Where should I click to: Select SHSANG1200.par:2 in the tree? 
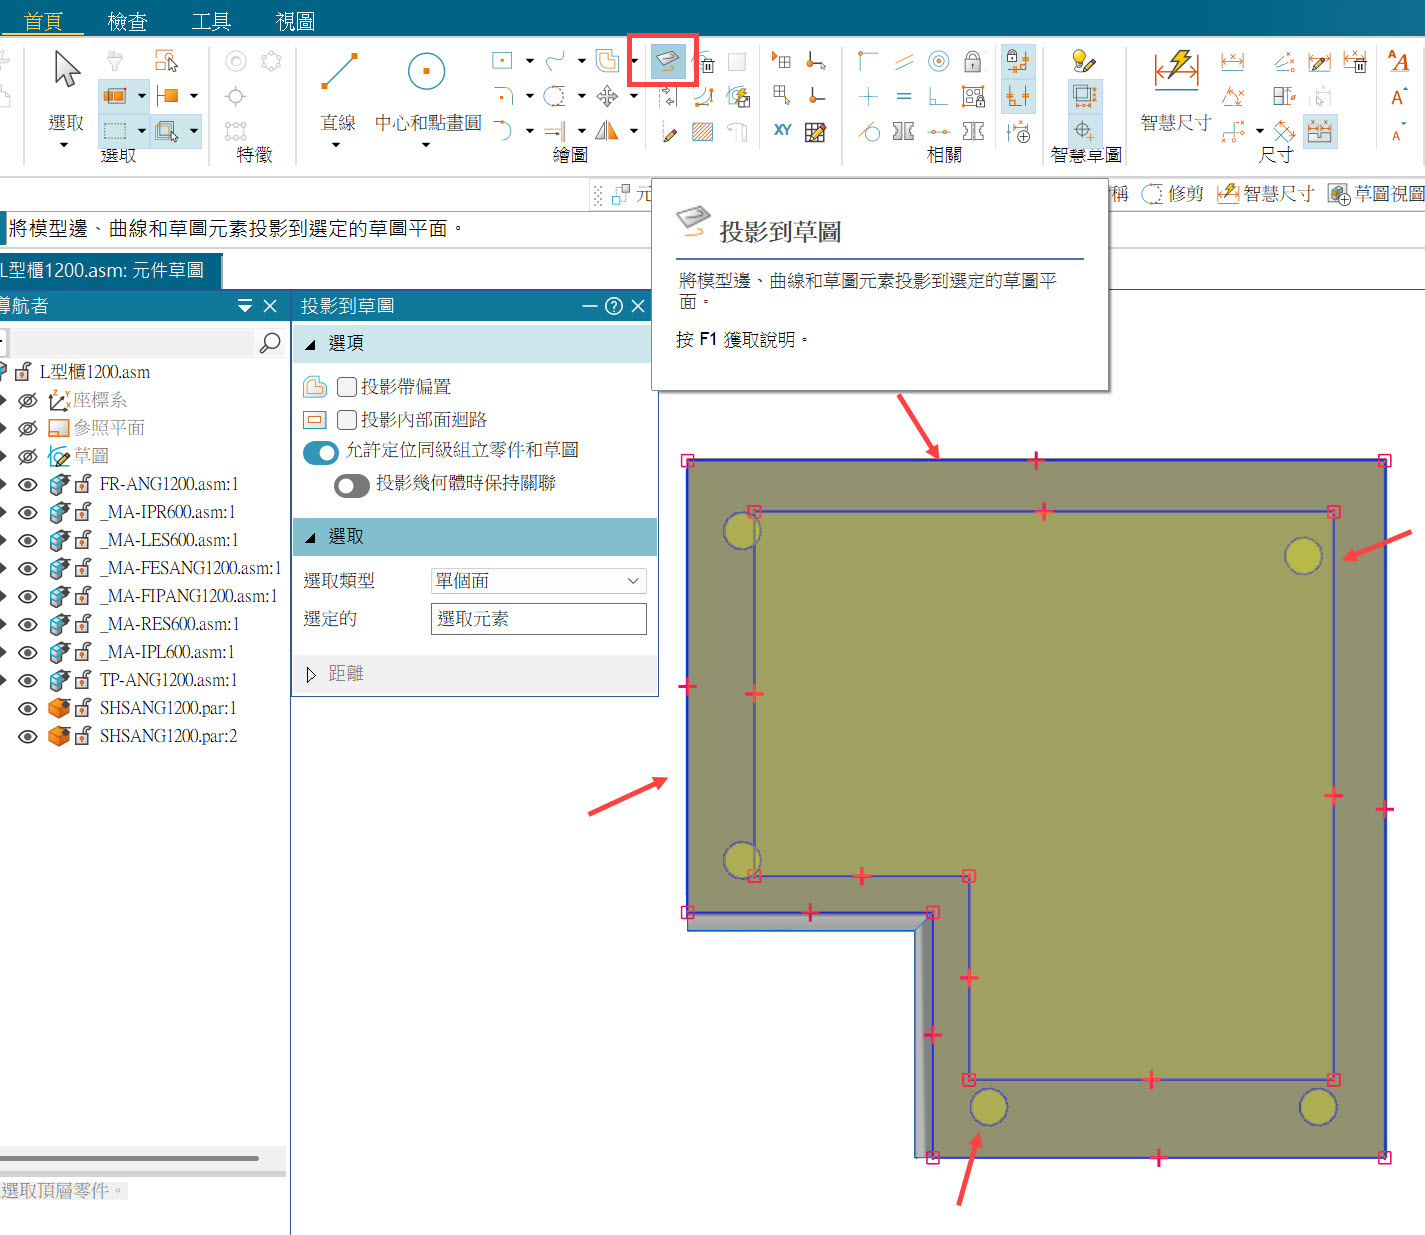click(168, 737)
